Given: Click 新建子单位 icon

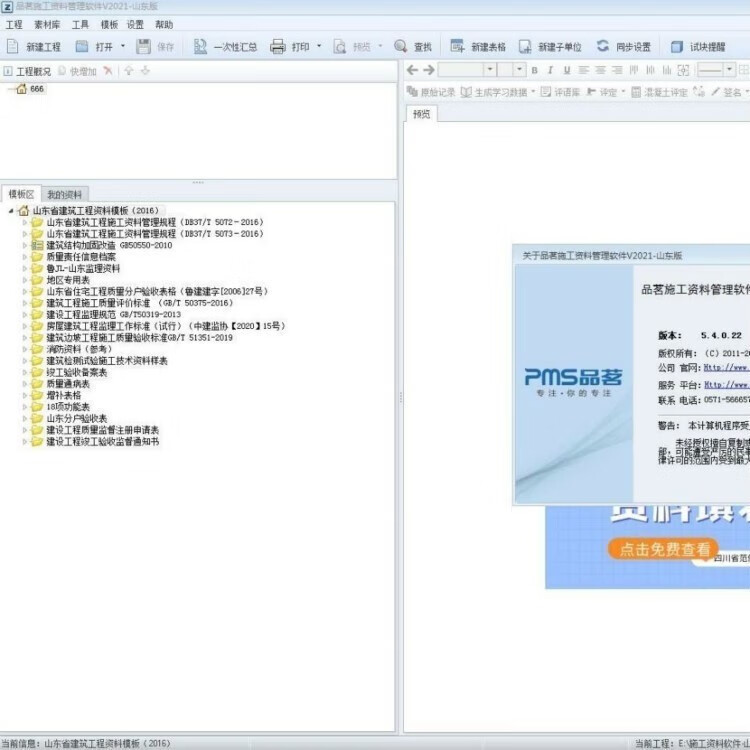Looking at the screenshot, I should tap(525, 46).
